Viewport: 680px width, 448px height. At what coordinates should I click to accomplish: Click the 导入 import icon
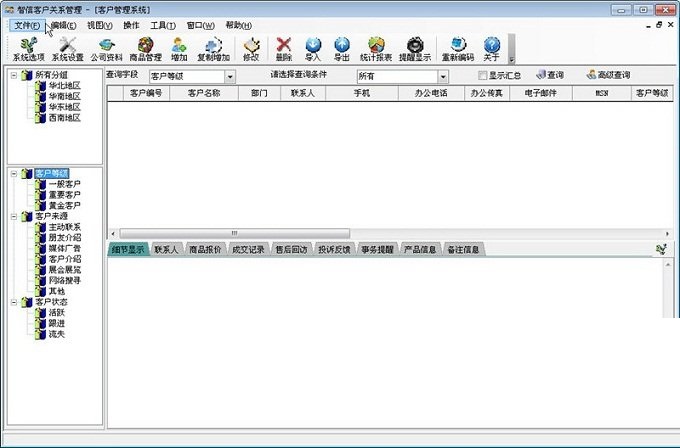click(313, 48)
